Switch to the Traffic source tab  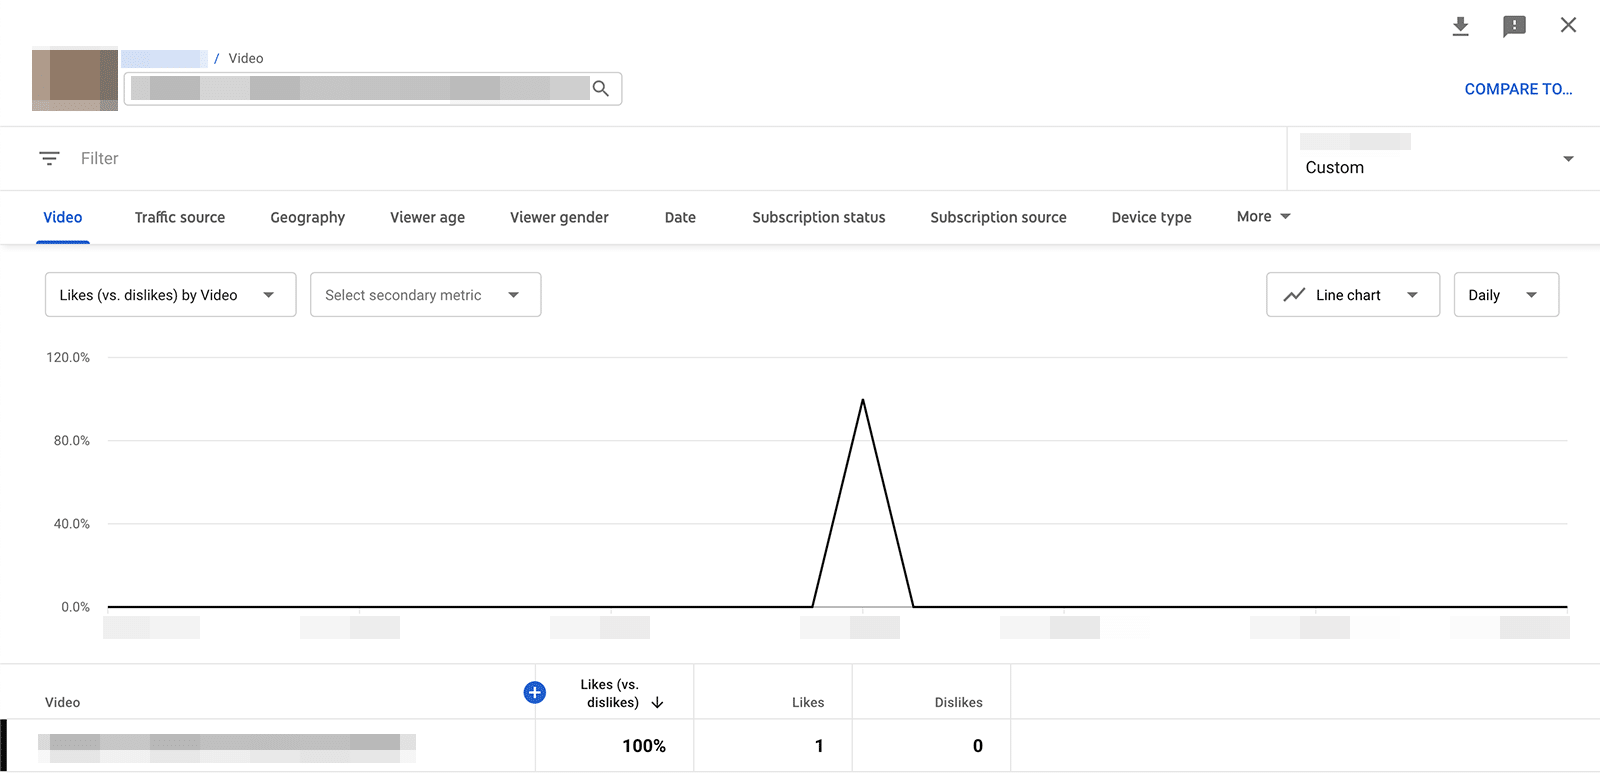(x=180, y=217)
